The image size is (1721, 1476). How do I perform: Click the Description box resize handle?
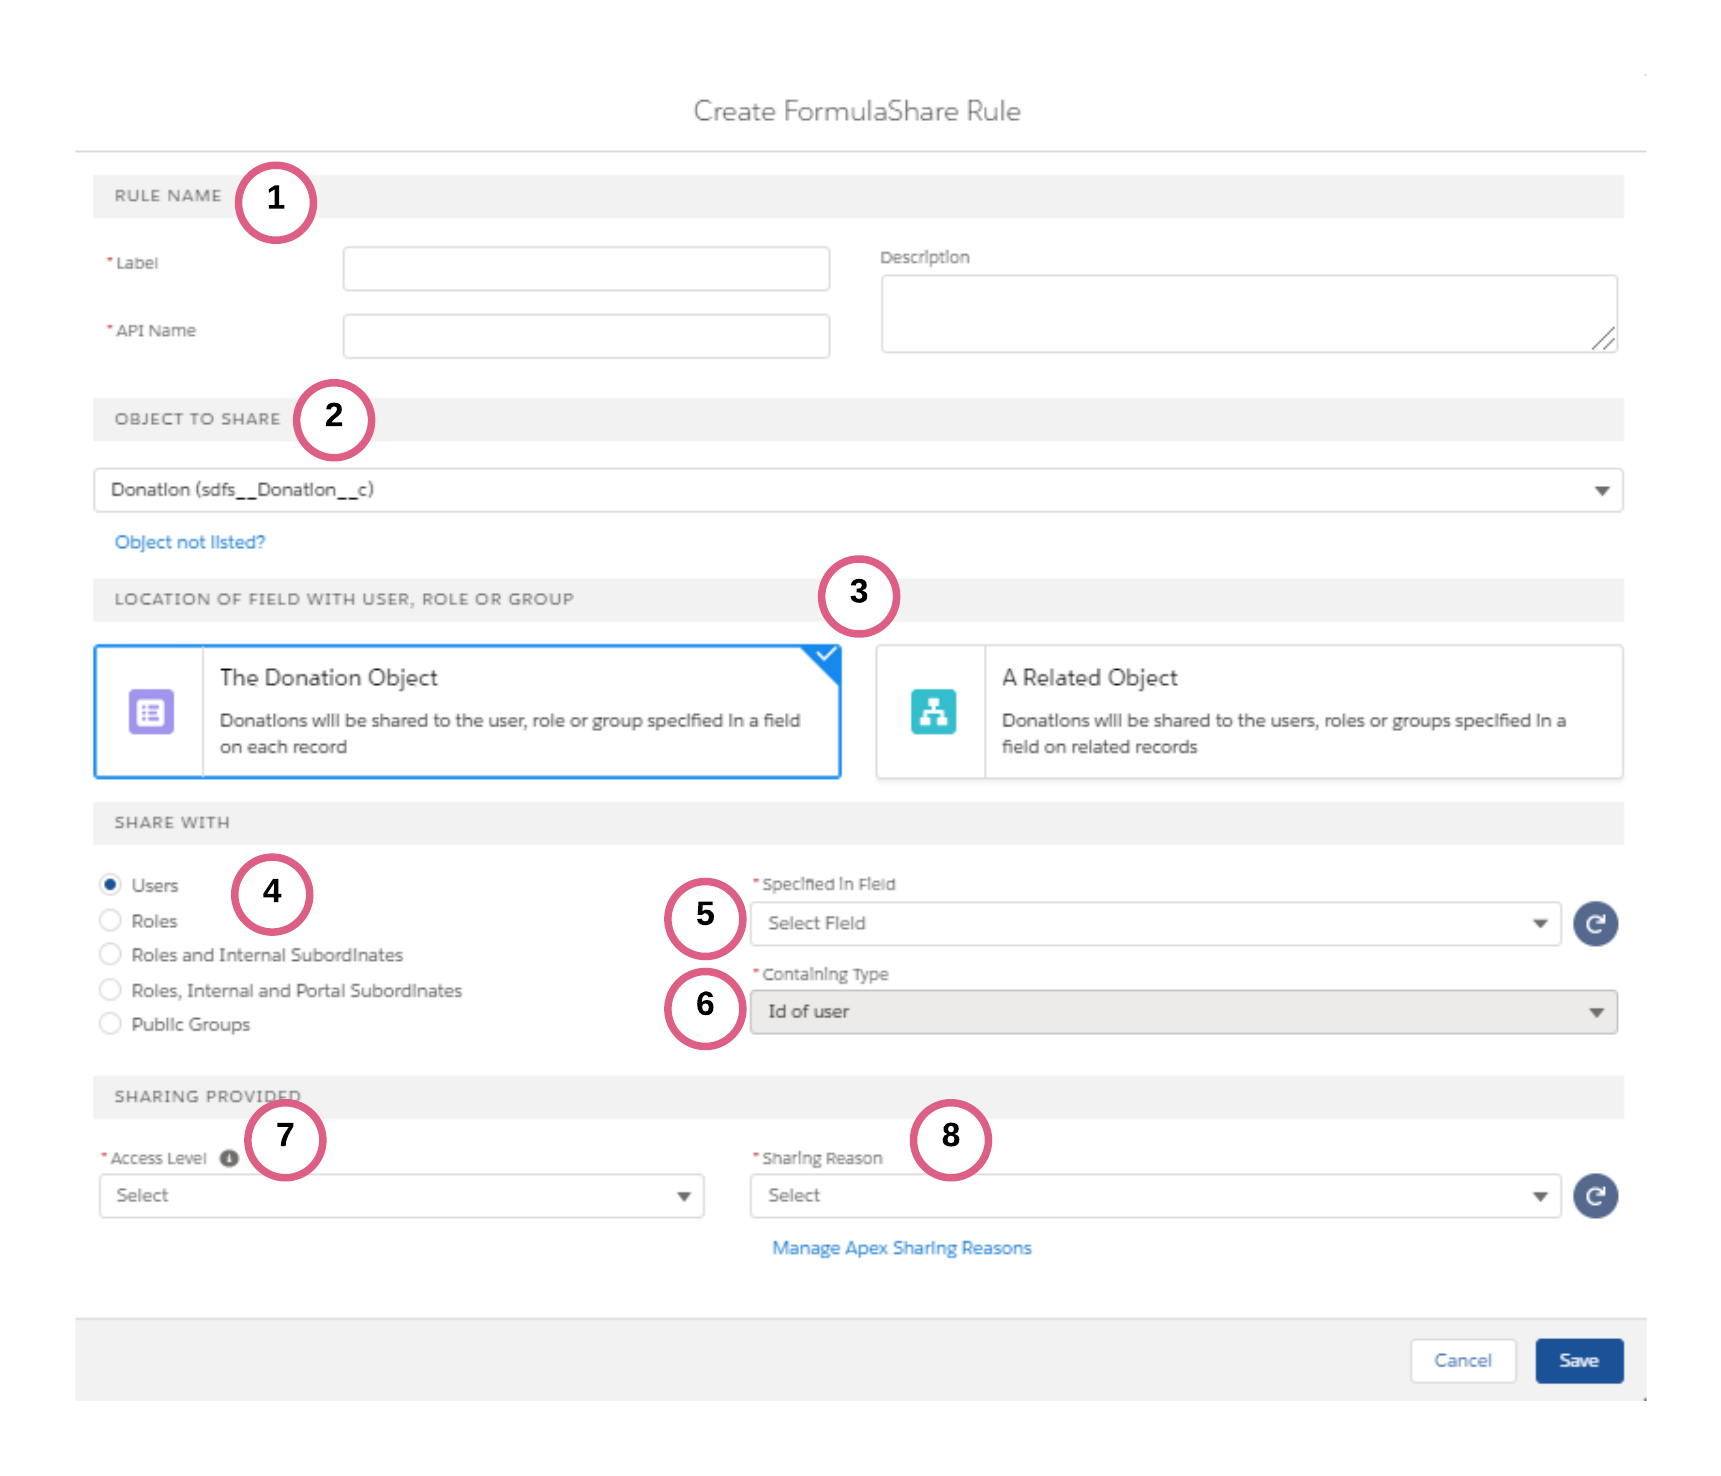[x=1603, y=340]
